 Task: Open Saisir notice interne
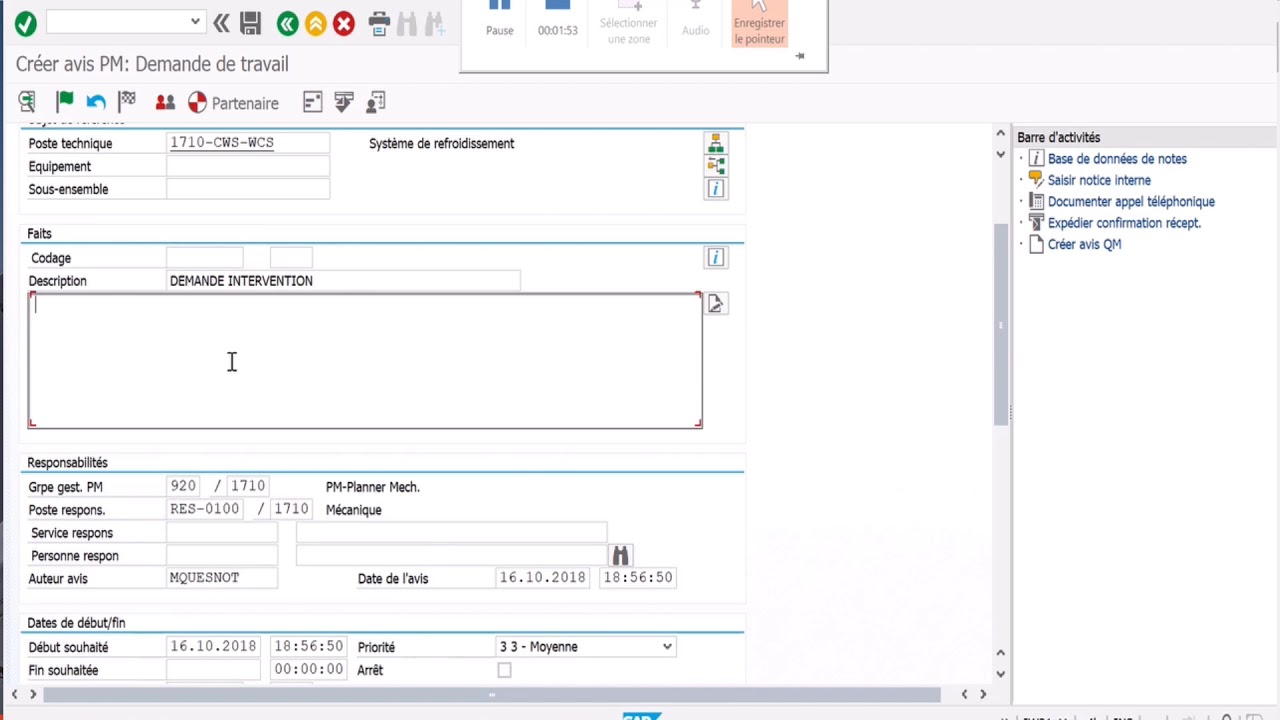point(1099,180)
